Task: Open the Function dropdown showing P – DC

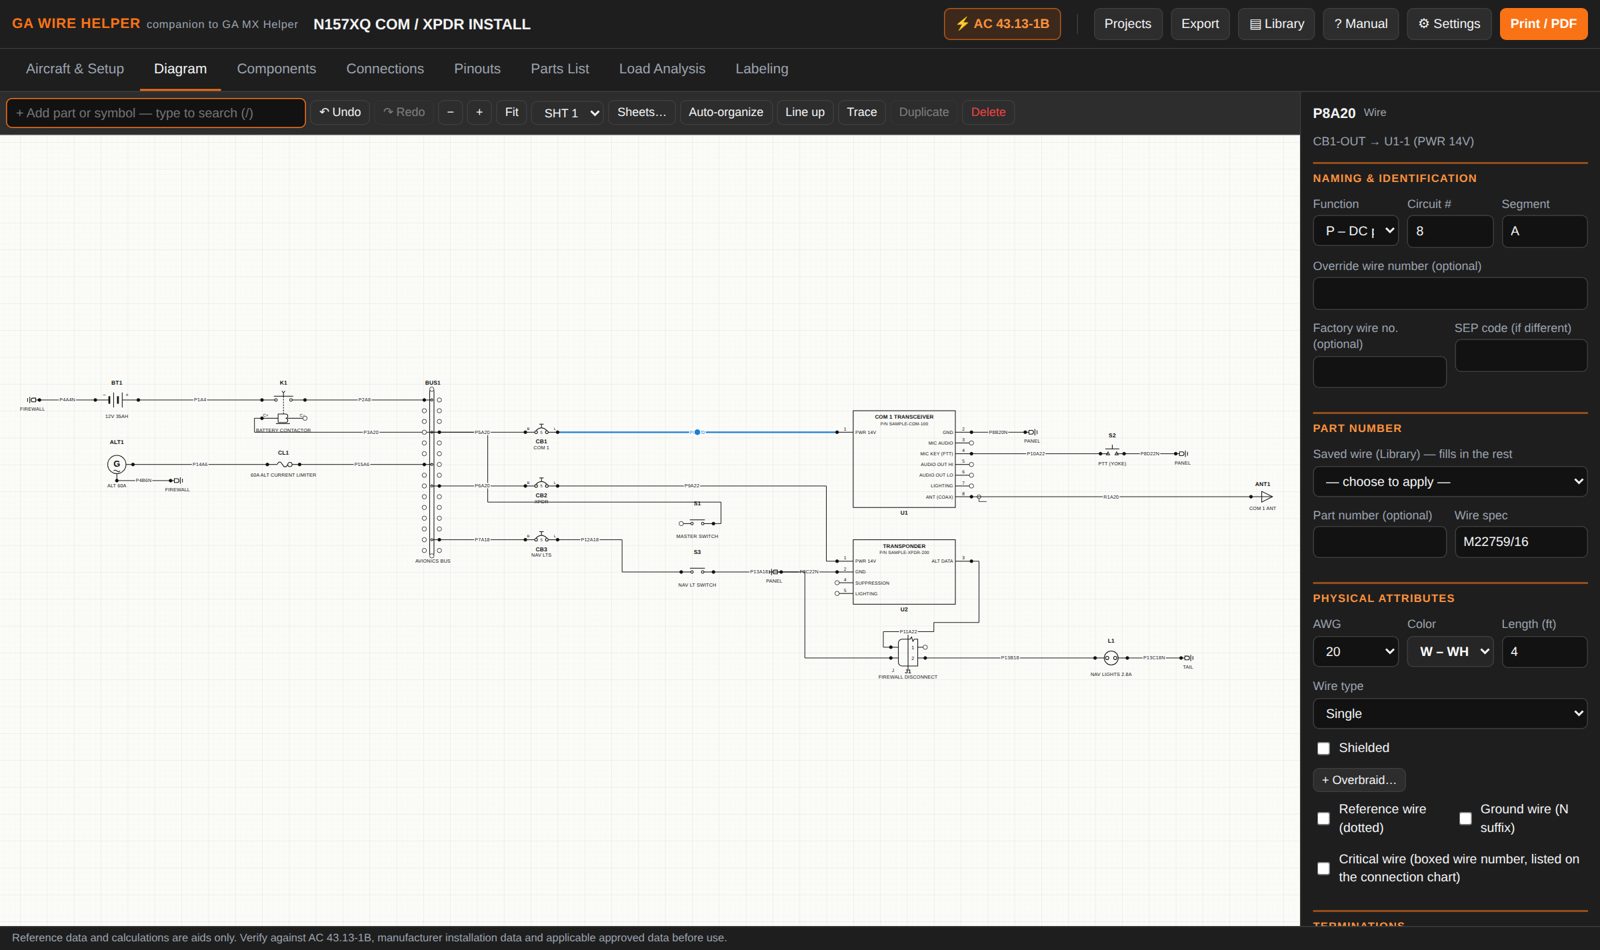Action: pos(1355,231)
